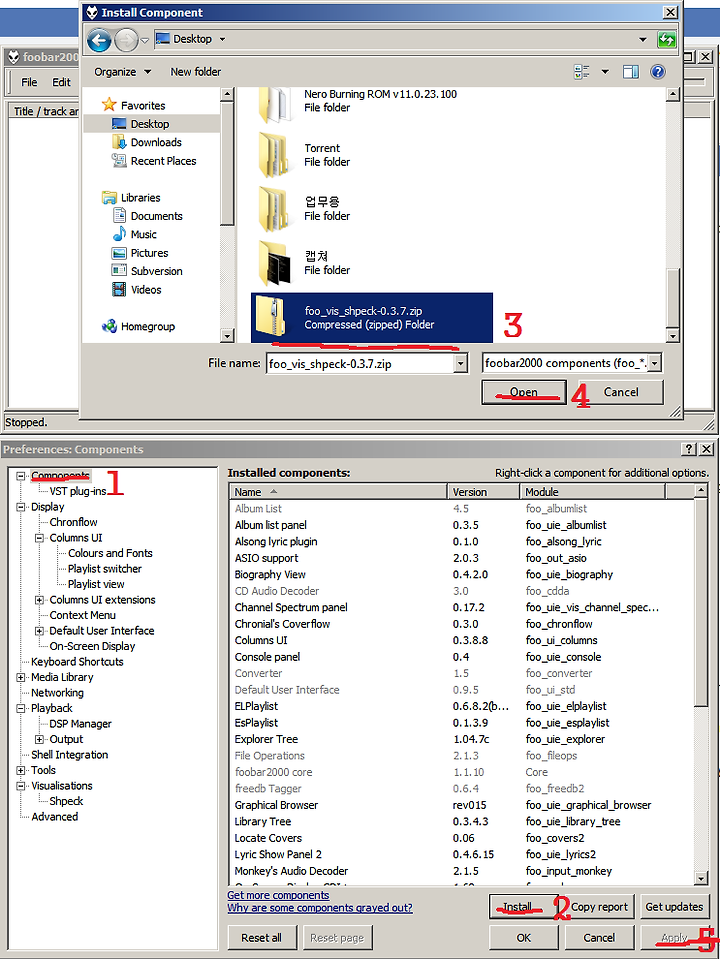
Task: Expand the Columns UI extensions node
Action: point(39,600)
